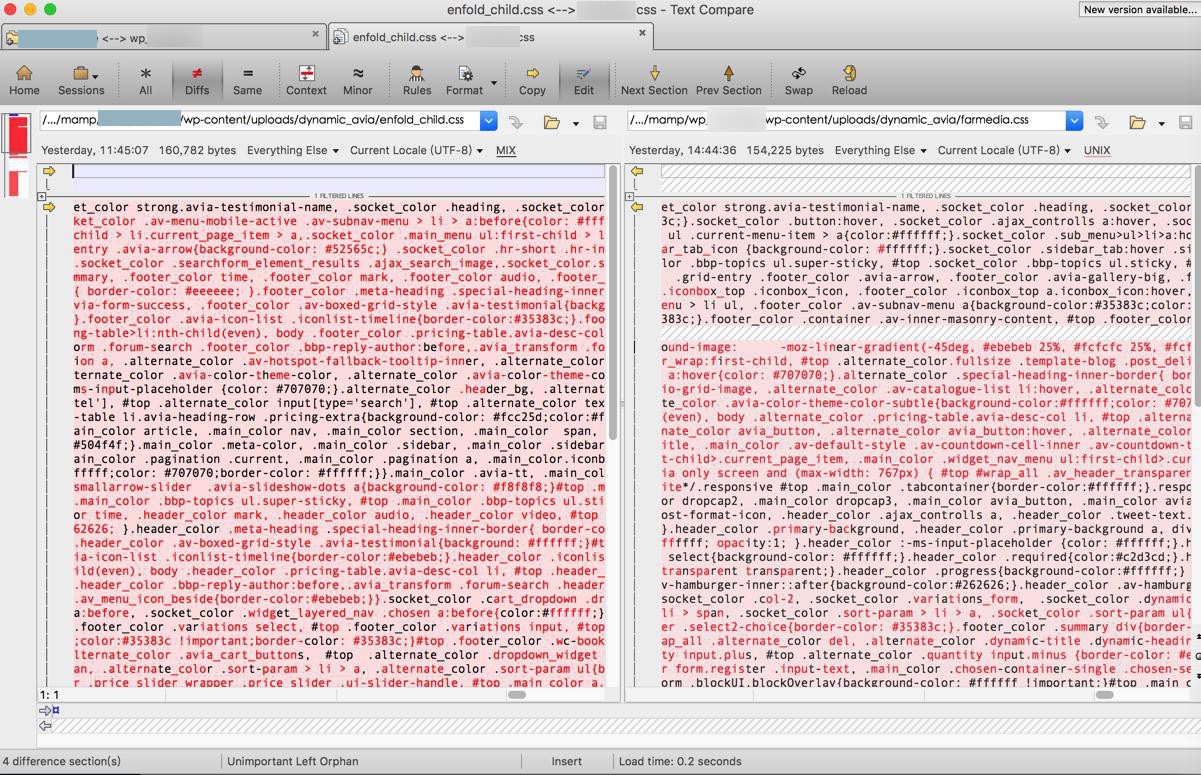This screenshot has height=775, width=1201.
Task: Toggle Minor differences
Action: (357, 80)
